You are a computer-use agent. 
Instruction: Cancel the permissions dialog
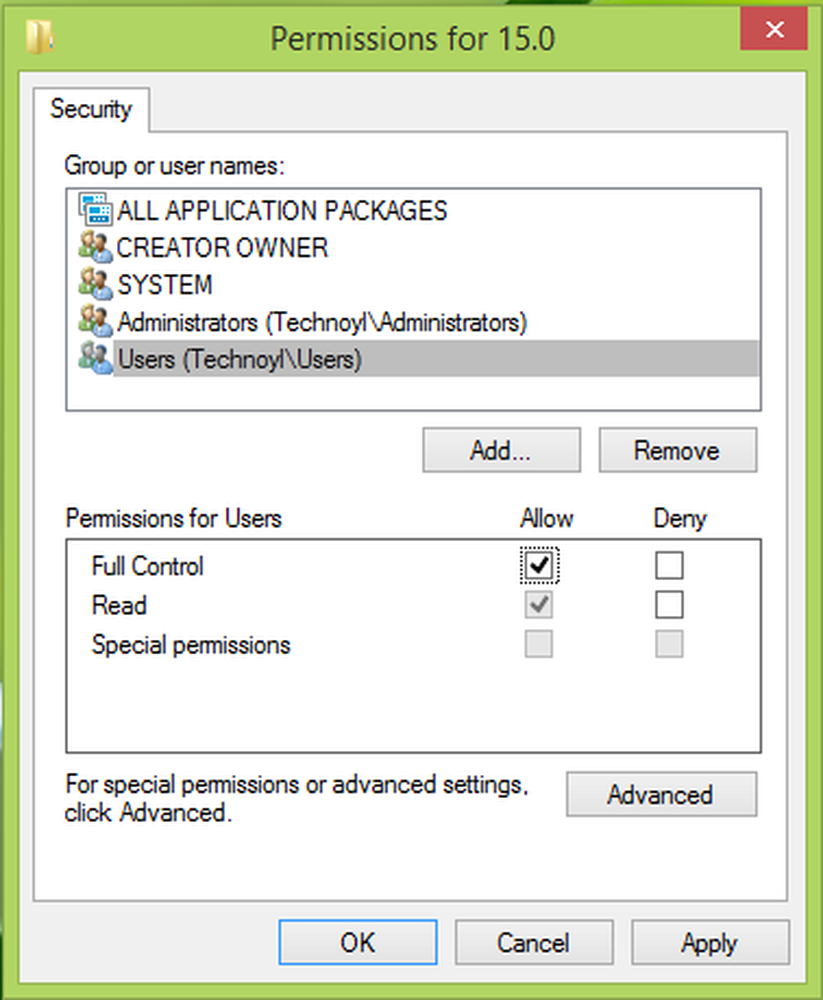pos(534,942)
